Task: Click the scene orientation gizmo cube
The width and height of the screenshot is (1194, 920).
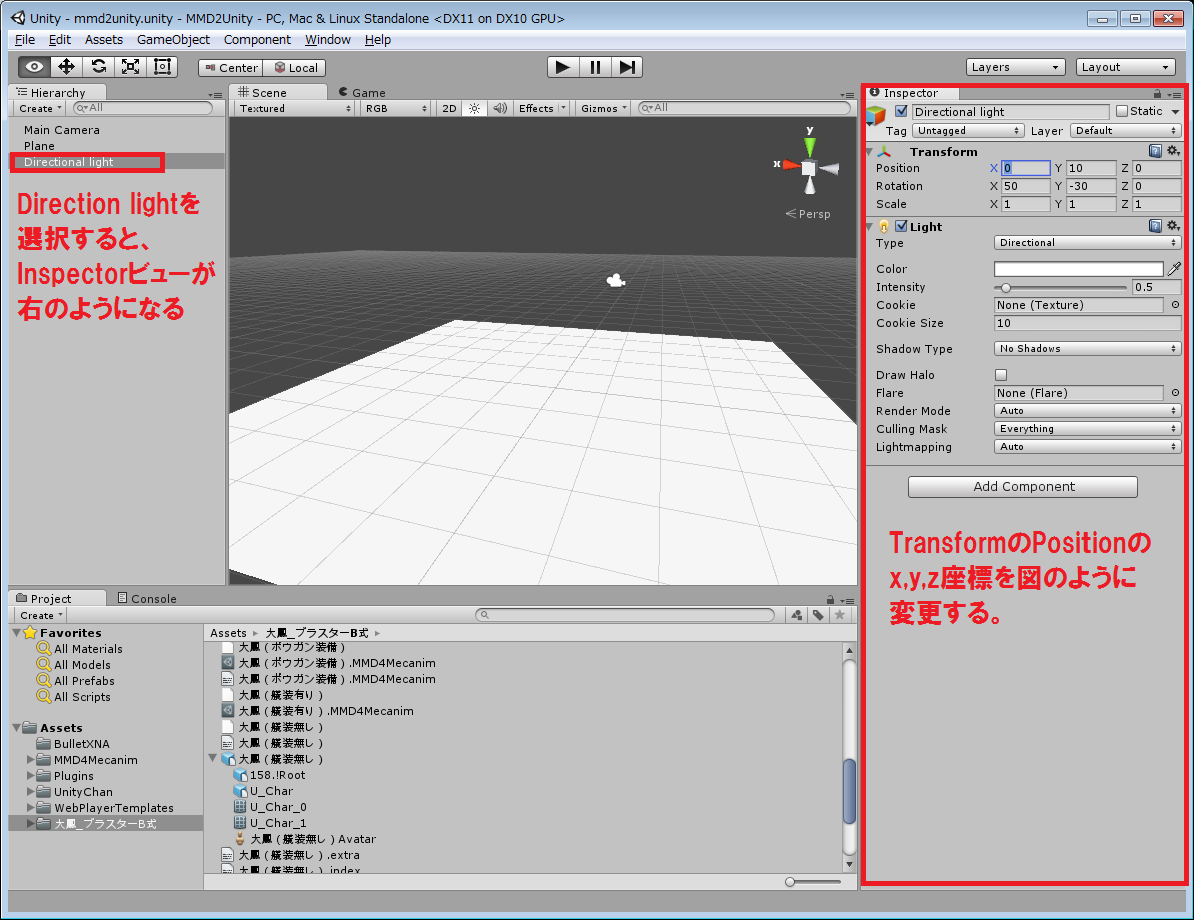Action: click(809, 168)
